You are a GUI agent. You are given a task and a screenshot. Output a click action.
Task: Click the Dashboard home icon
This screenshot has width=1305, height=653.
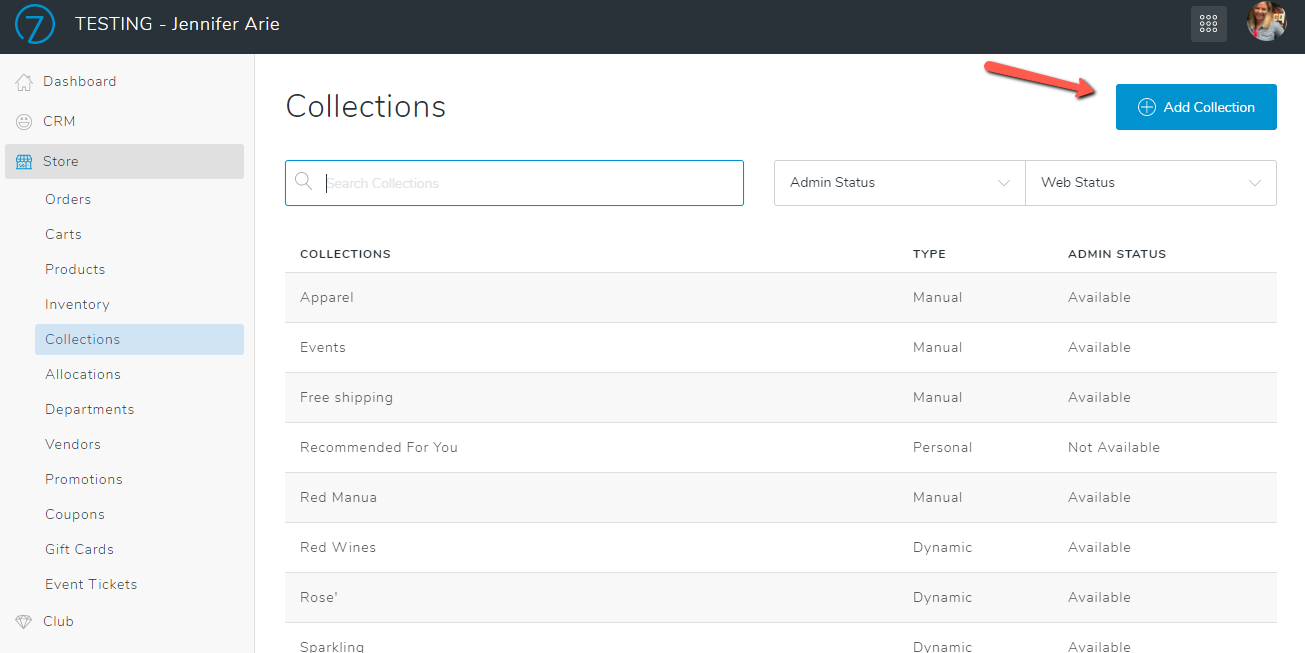point(24,81)
